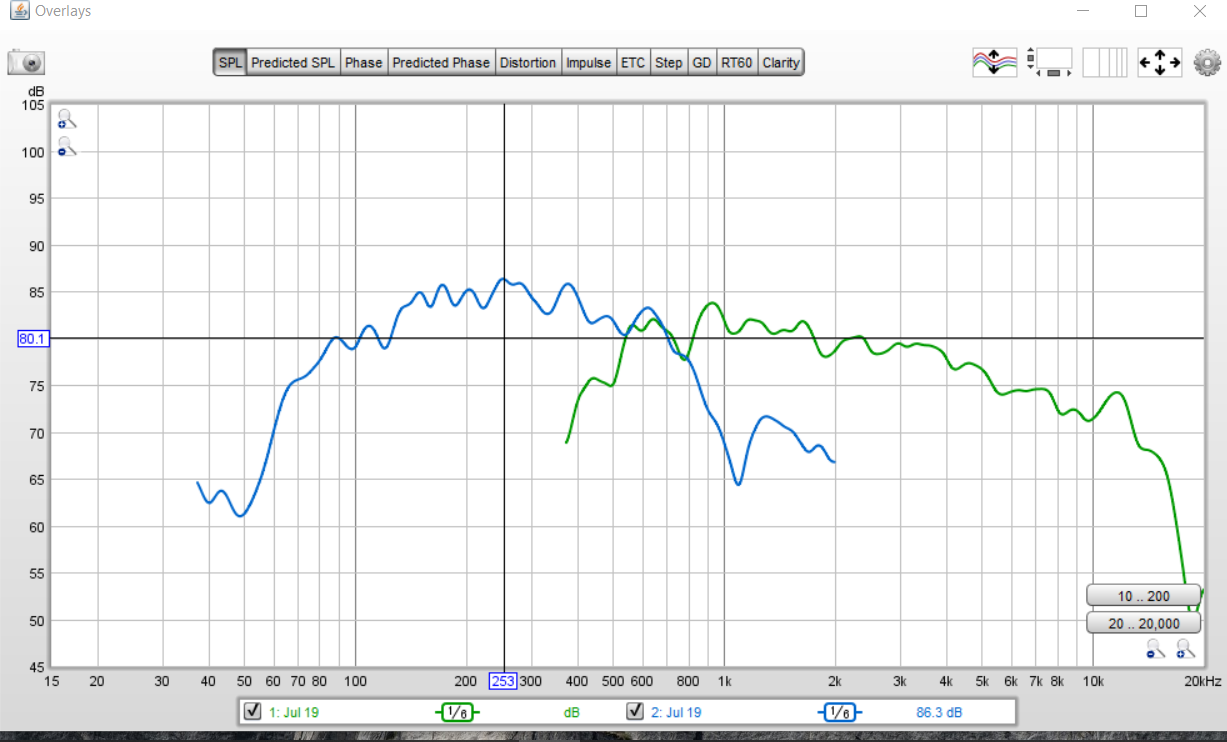
Task: Maximize the Overlays window
Action: pos(1141,11)
